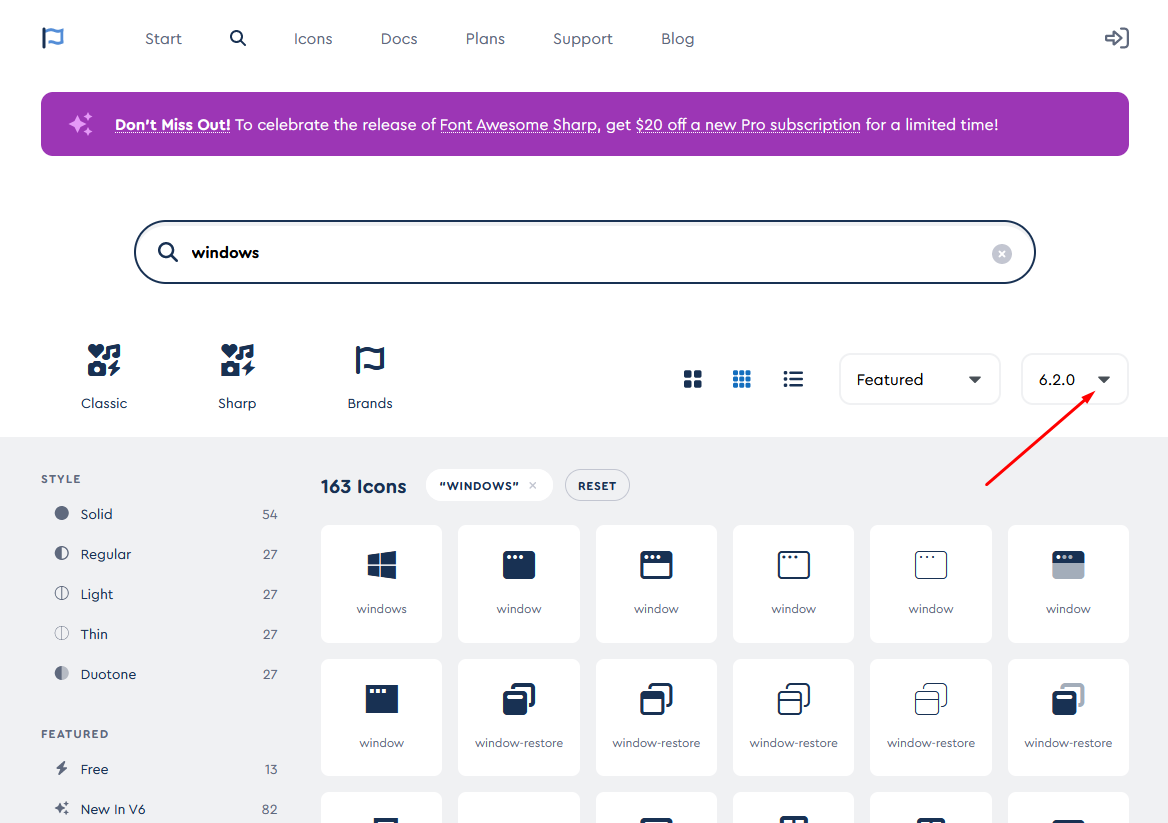The image size is (1168, 823).
Task: Open the sharp square-cornered window icon card
Action: (x=381, y=717)
